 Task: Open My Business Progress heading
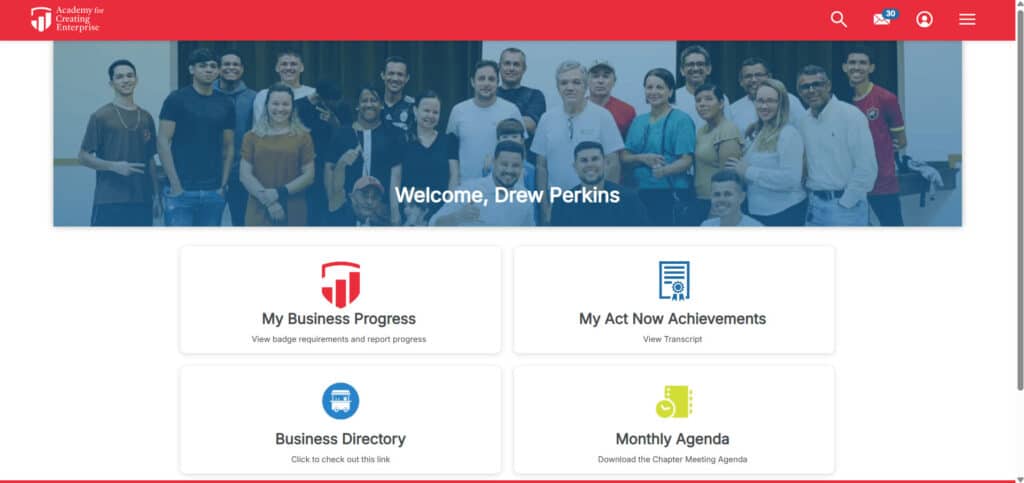pyautogui.click(x=339, y=319)
